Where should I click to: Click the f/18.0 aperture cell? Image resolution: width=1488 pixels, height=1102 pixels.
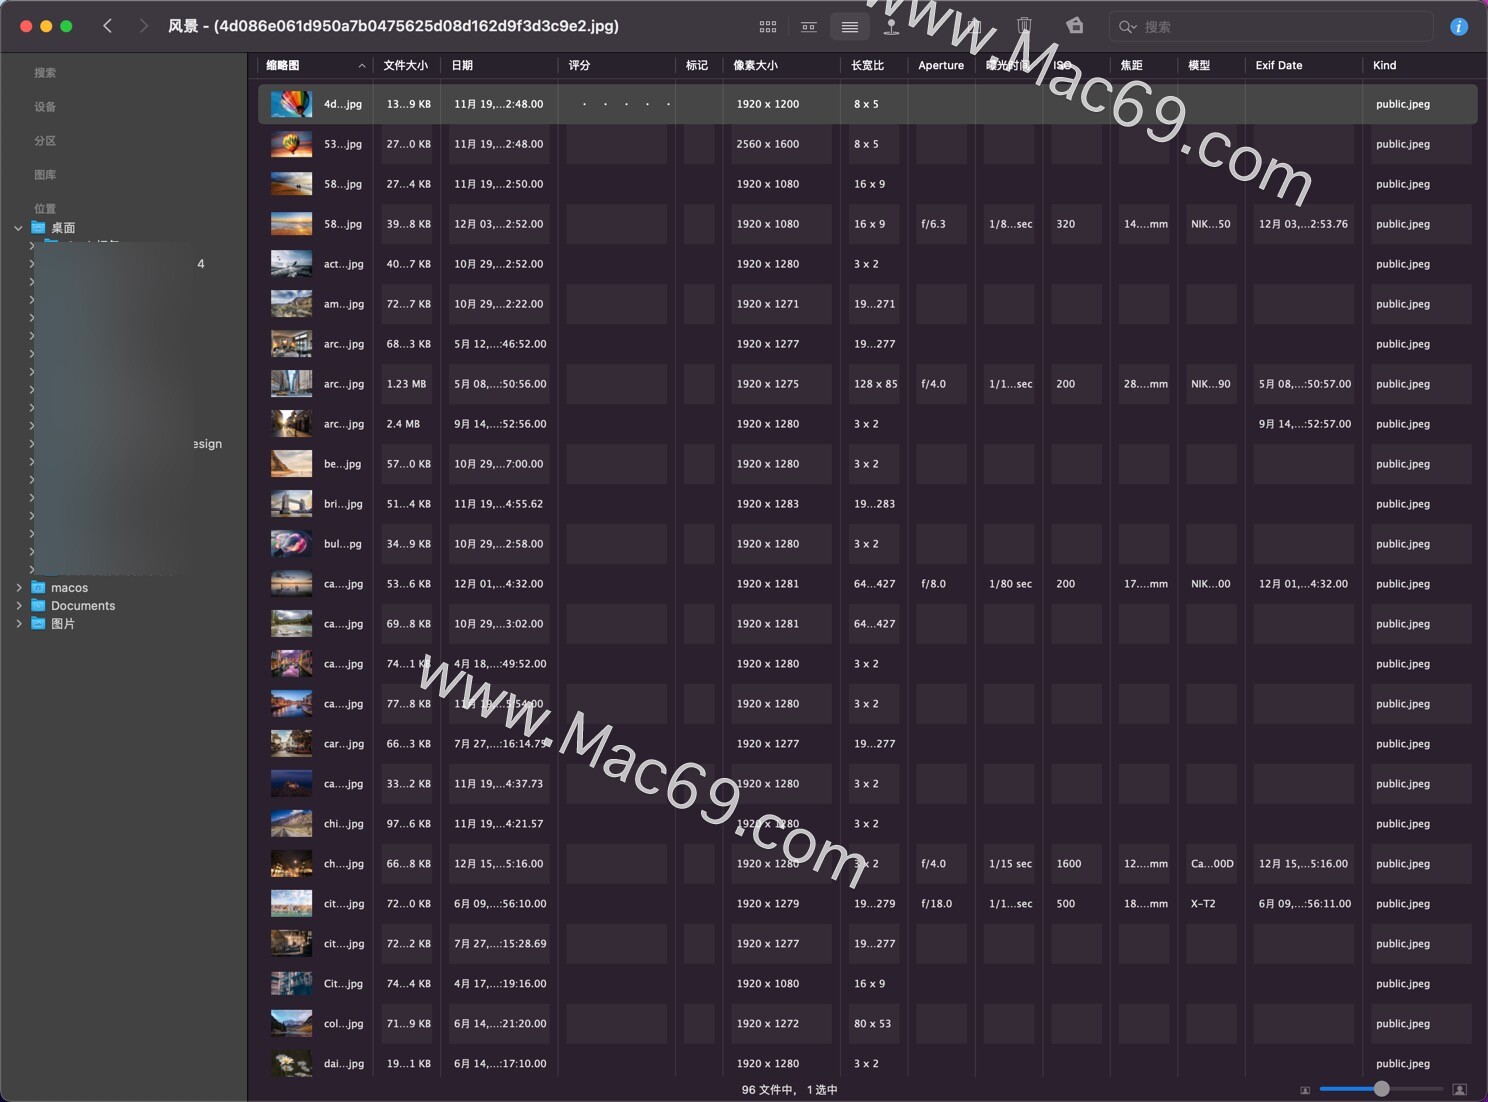[x=936, y=904]
